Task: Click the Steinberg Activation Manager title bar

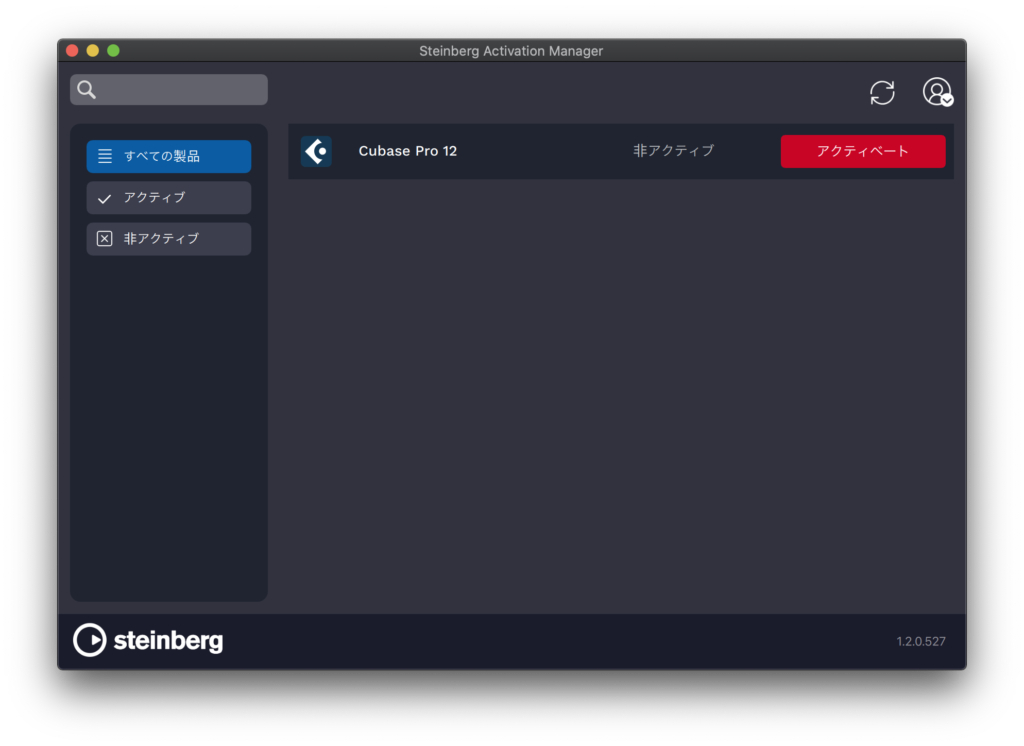Action: tap(511, 51)
